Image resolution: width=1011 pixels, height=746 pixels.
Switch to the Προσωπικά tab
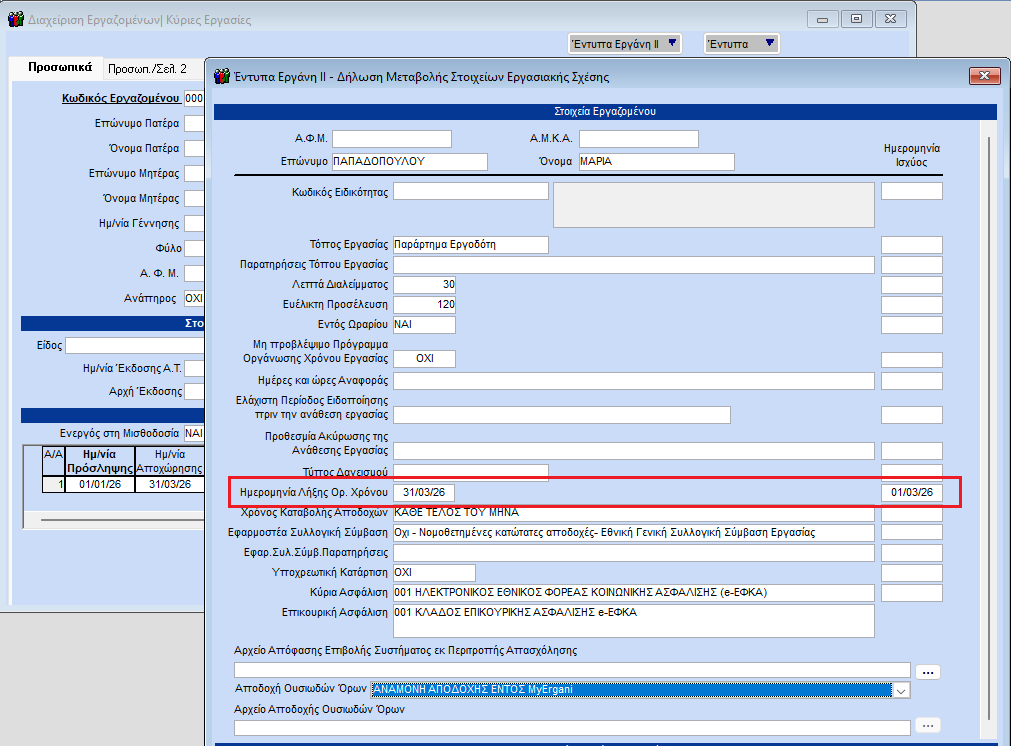pyautogui.click(x=60, y=68)
